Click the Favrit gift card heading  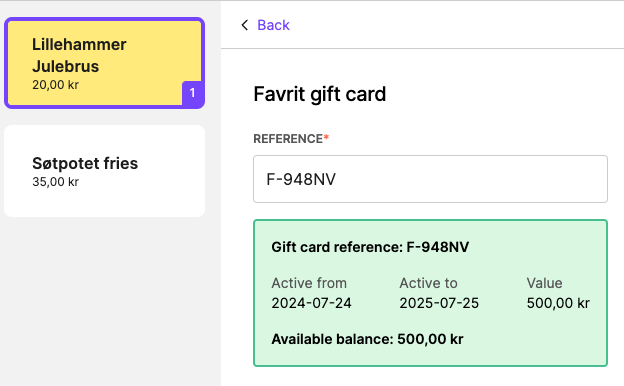320,94
